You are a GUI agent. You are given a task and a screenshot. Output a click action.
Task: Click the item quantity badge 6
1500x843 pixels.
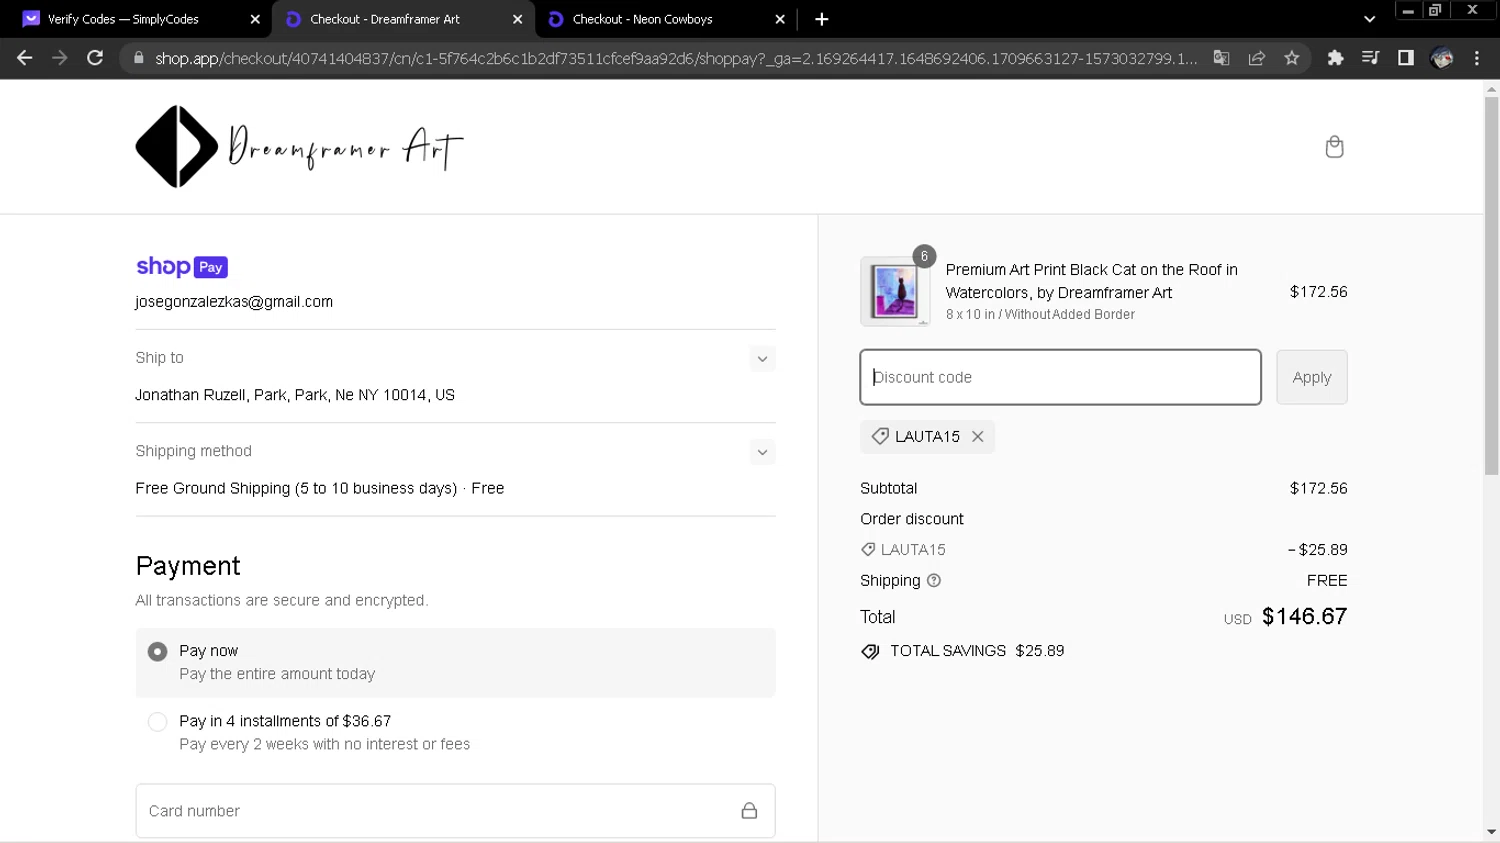pyautogui.click(x=924, y=257)
